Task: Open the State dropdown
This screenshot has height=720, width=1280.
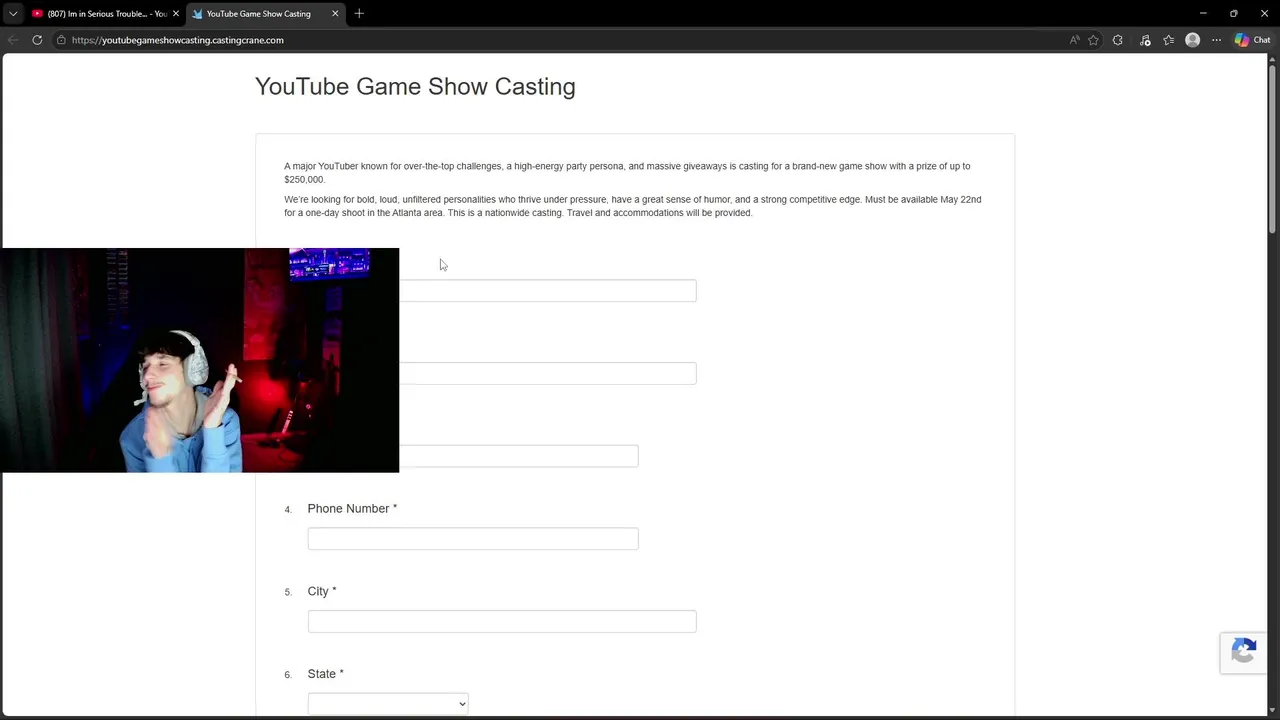Action: pyautogui.click(x=388, y=704)
